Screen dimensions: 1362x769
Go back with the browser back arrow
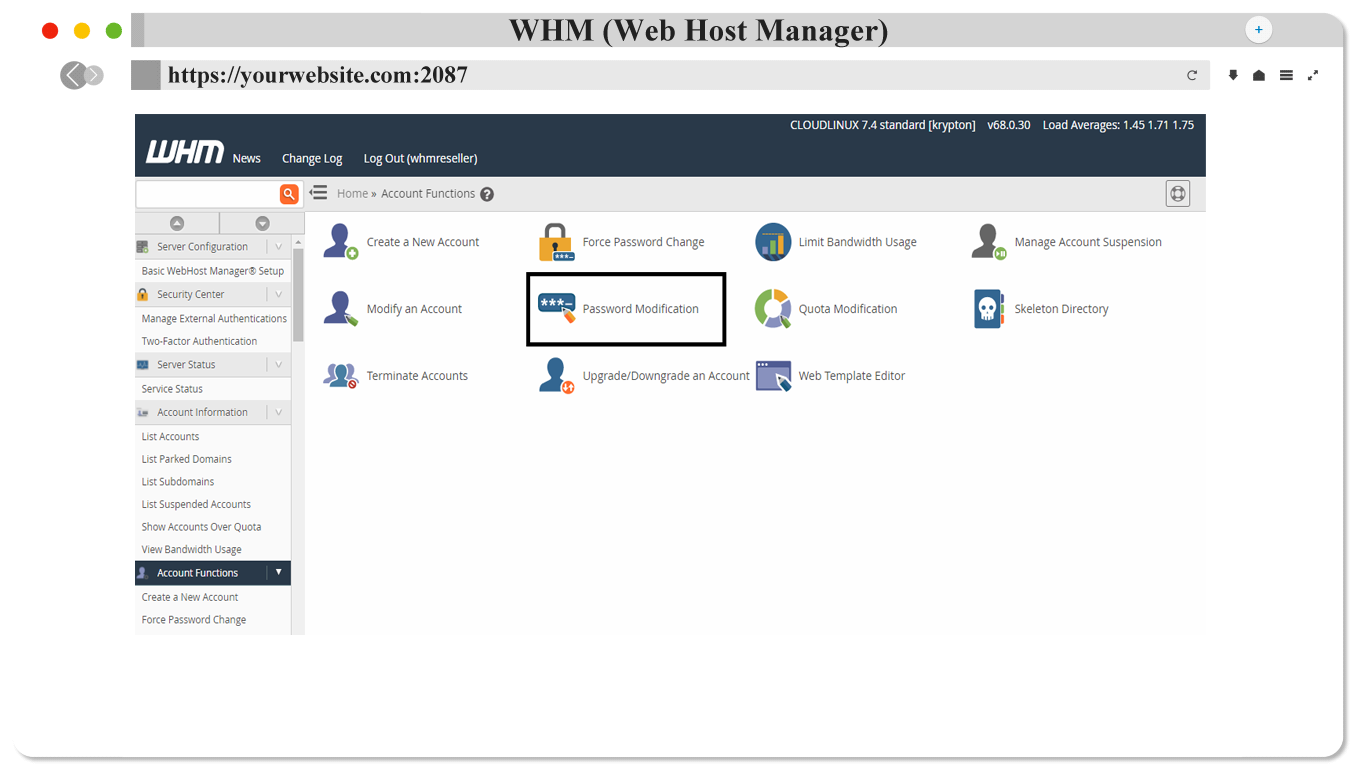tap(73, 75)
